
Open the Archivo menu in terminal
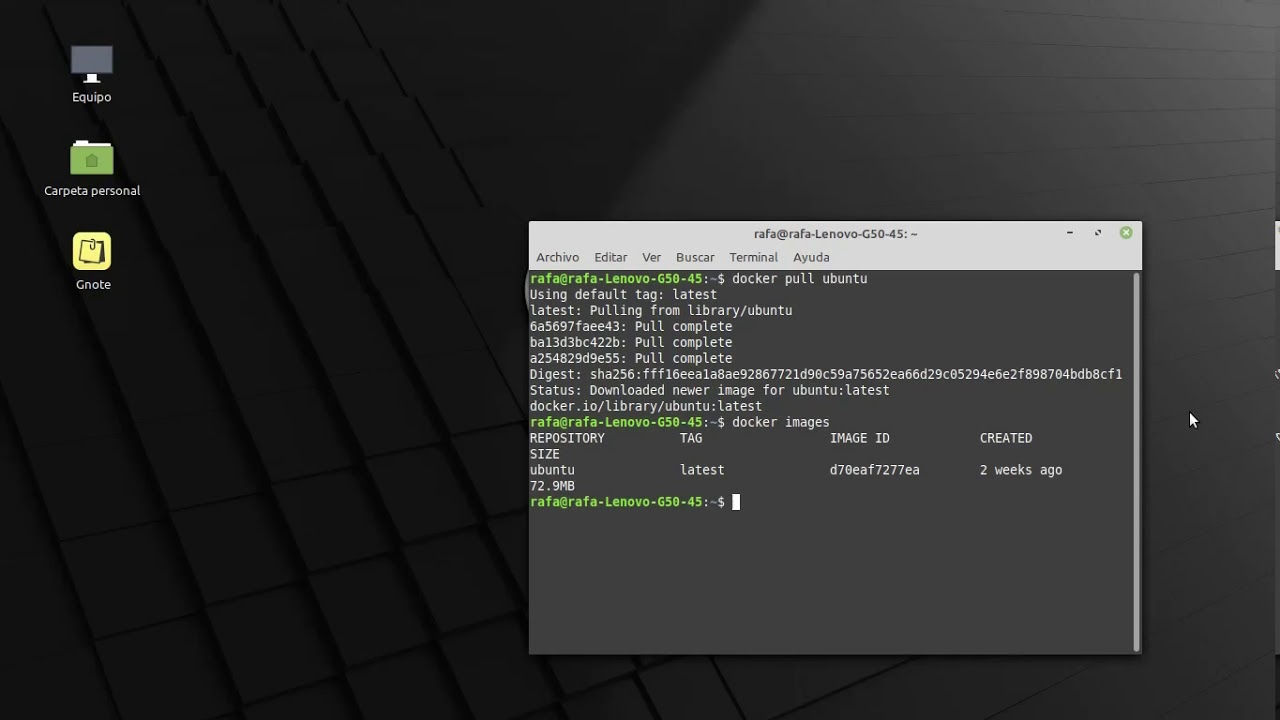click(x=557, y=257)
